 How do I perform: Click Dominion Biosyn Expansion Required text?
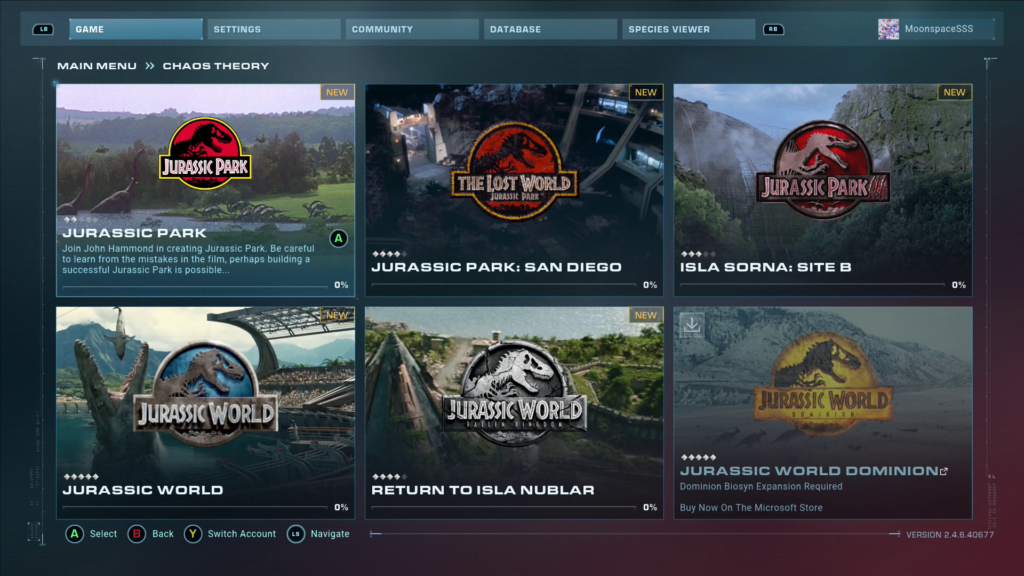coord(761,487)
